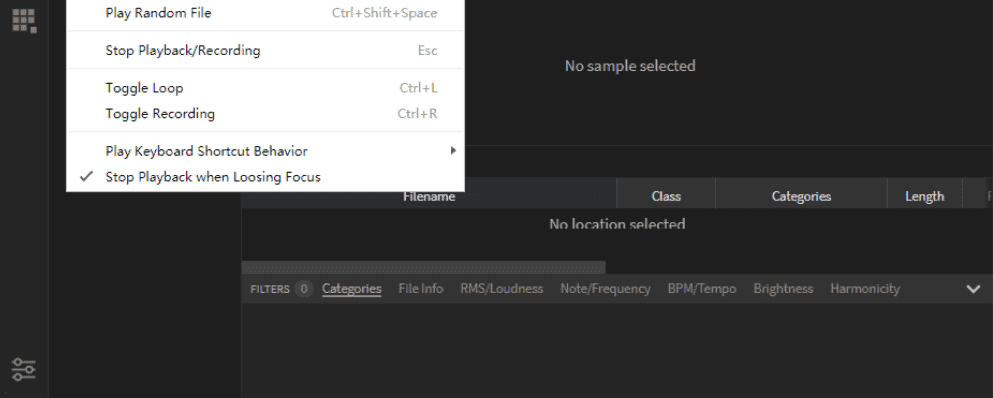Switch to the File Info filter tab

coord(421,289)
